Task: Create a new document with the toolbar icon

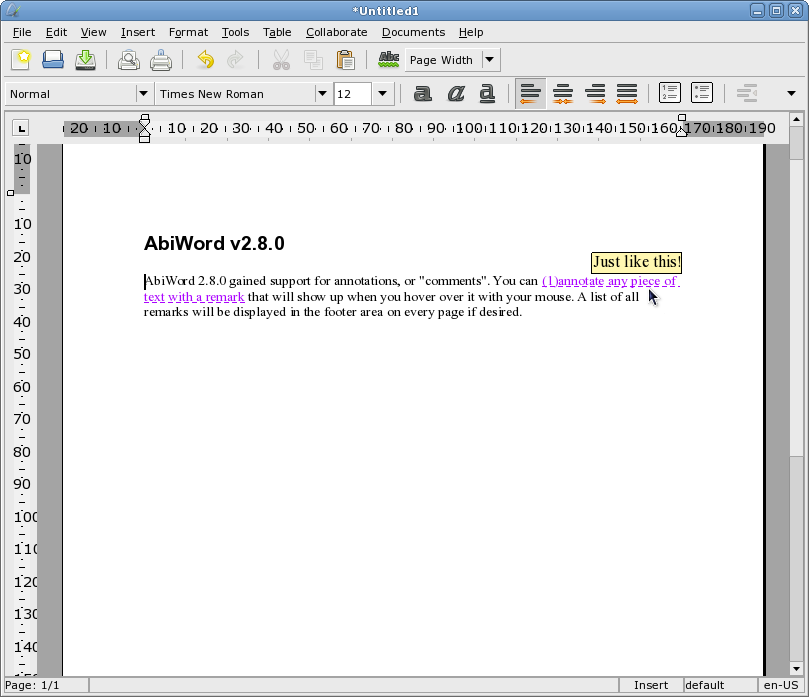Action: [21, 60]
